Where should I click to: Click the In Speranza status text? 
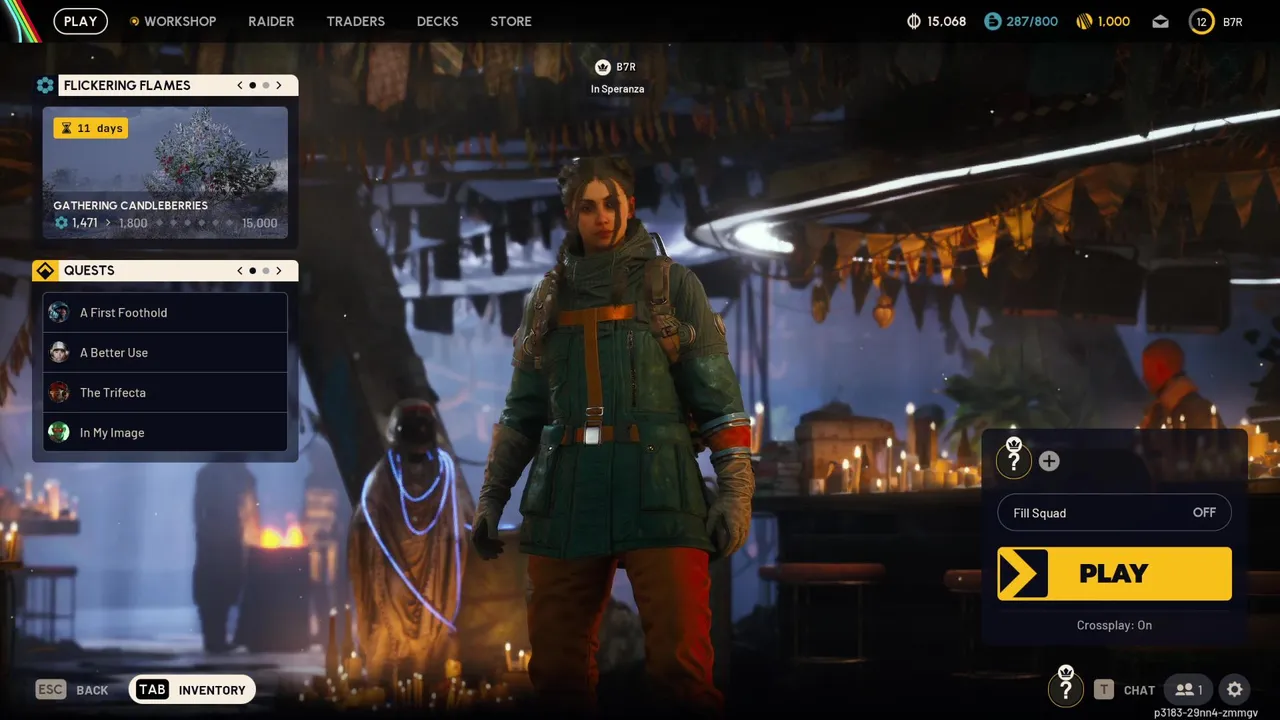(617, 89)
